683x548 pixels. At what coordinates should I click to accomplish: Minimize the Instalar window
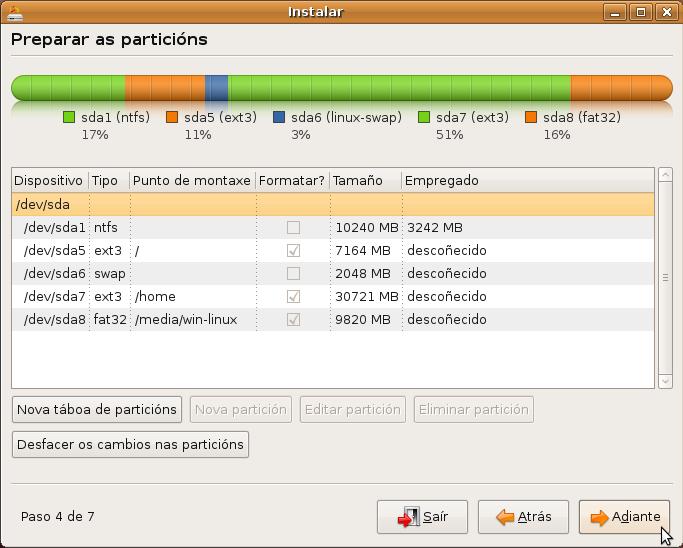click(615, 12)
